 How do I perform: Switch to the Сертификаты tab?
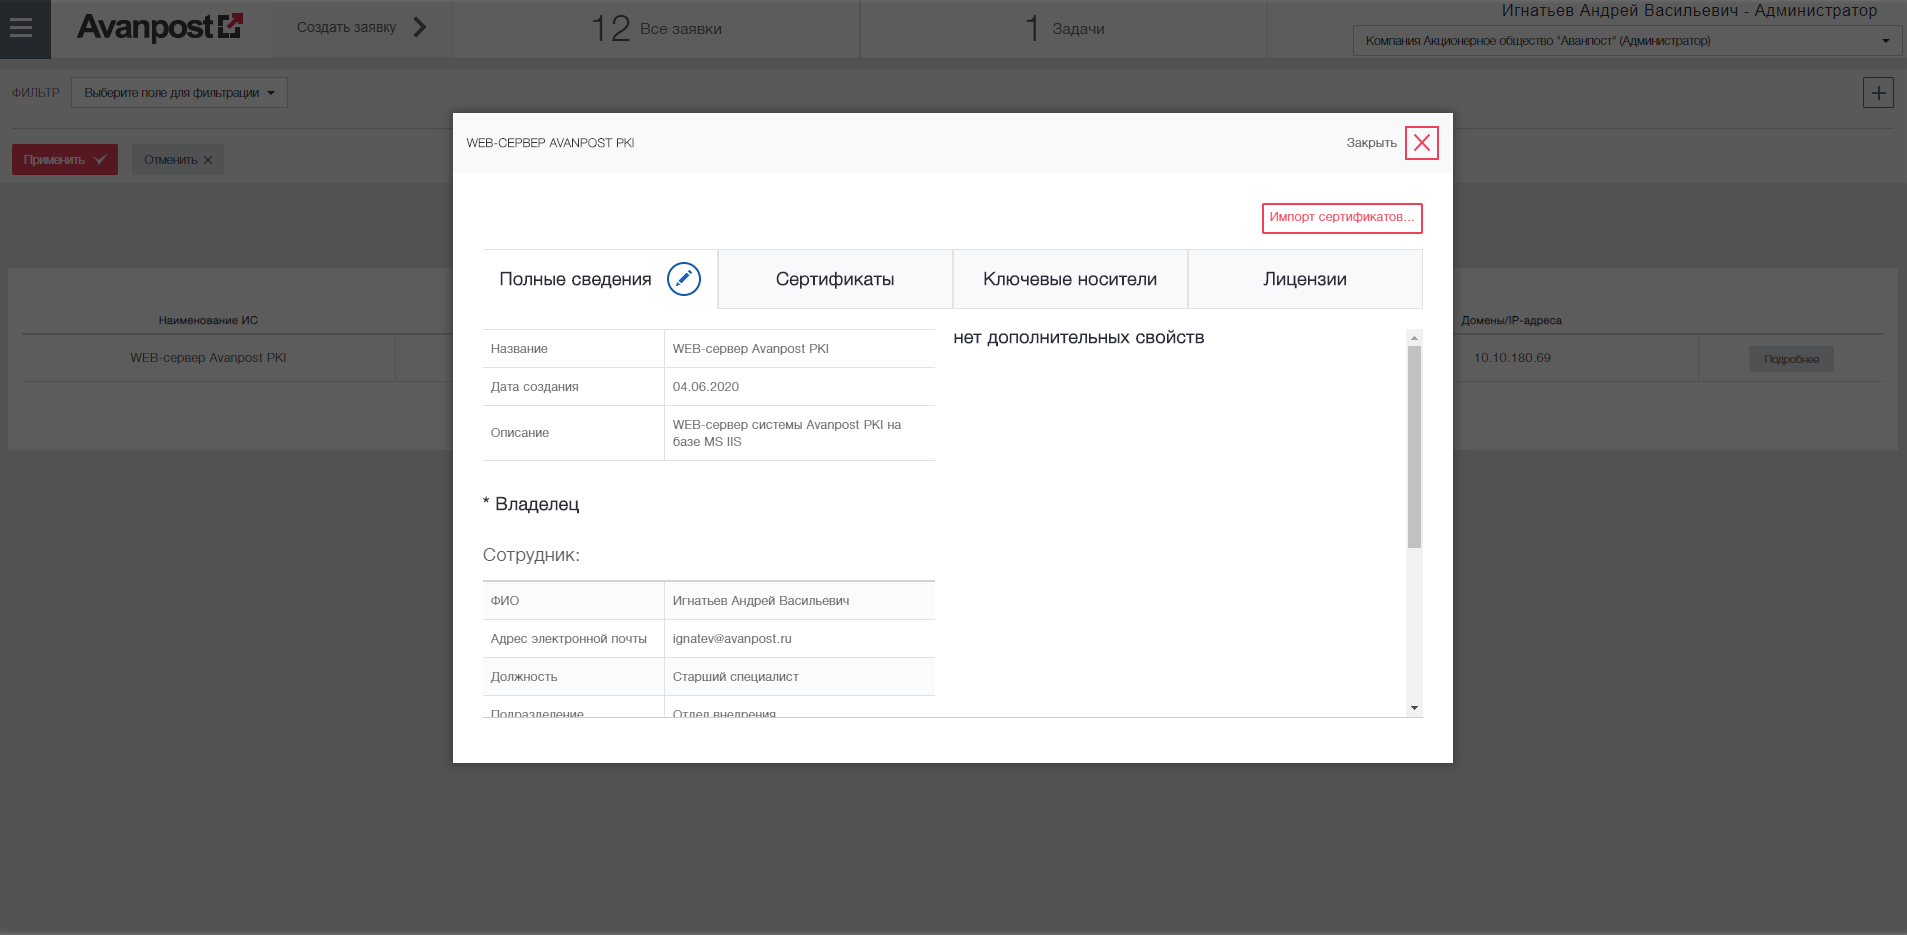pos(835,279)
